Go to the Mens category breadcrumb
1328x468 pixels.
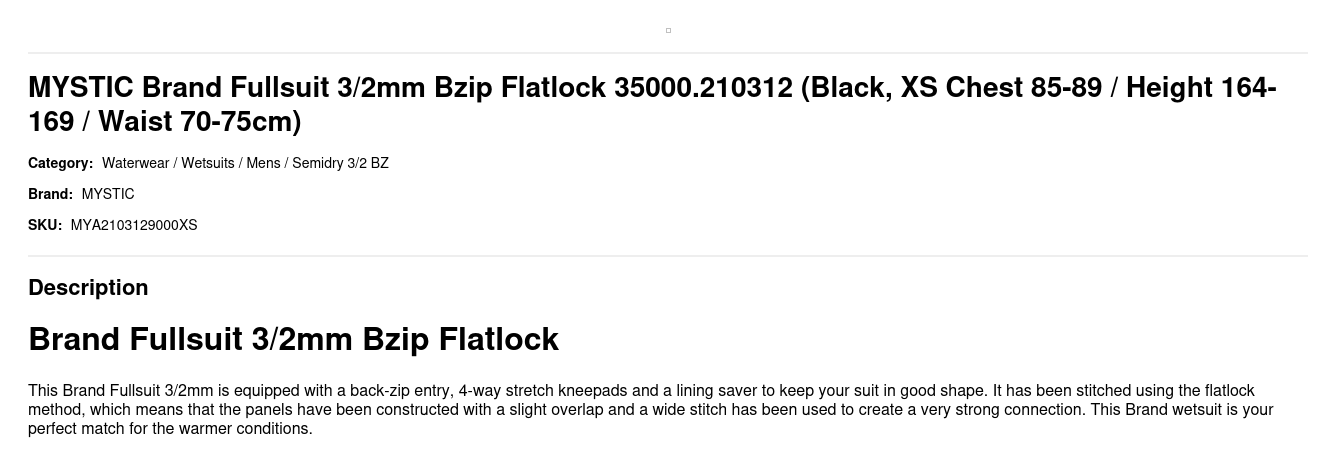coord(263,163)
